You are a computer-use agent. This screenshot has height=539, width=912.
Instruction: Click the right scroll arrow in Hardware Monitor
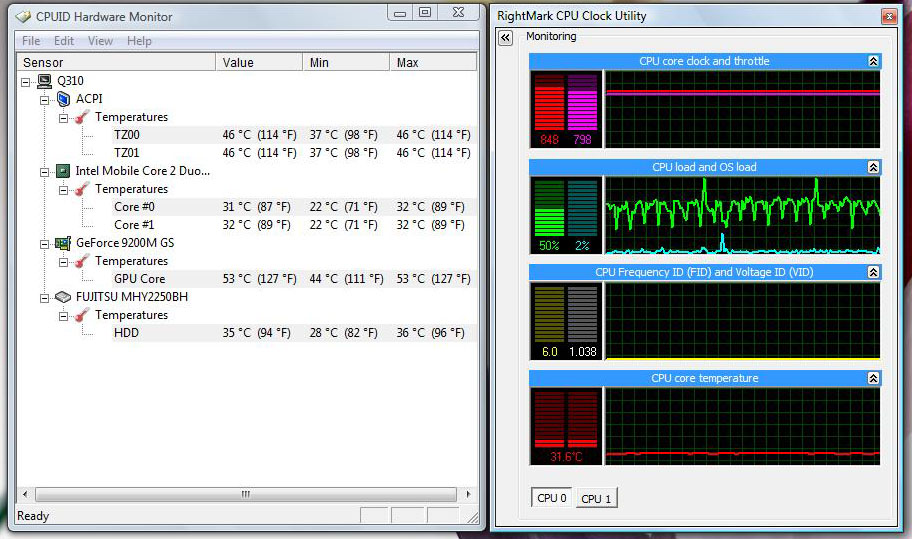468,495
